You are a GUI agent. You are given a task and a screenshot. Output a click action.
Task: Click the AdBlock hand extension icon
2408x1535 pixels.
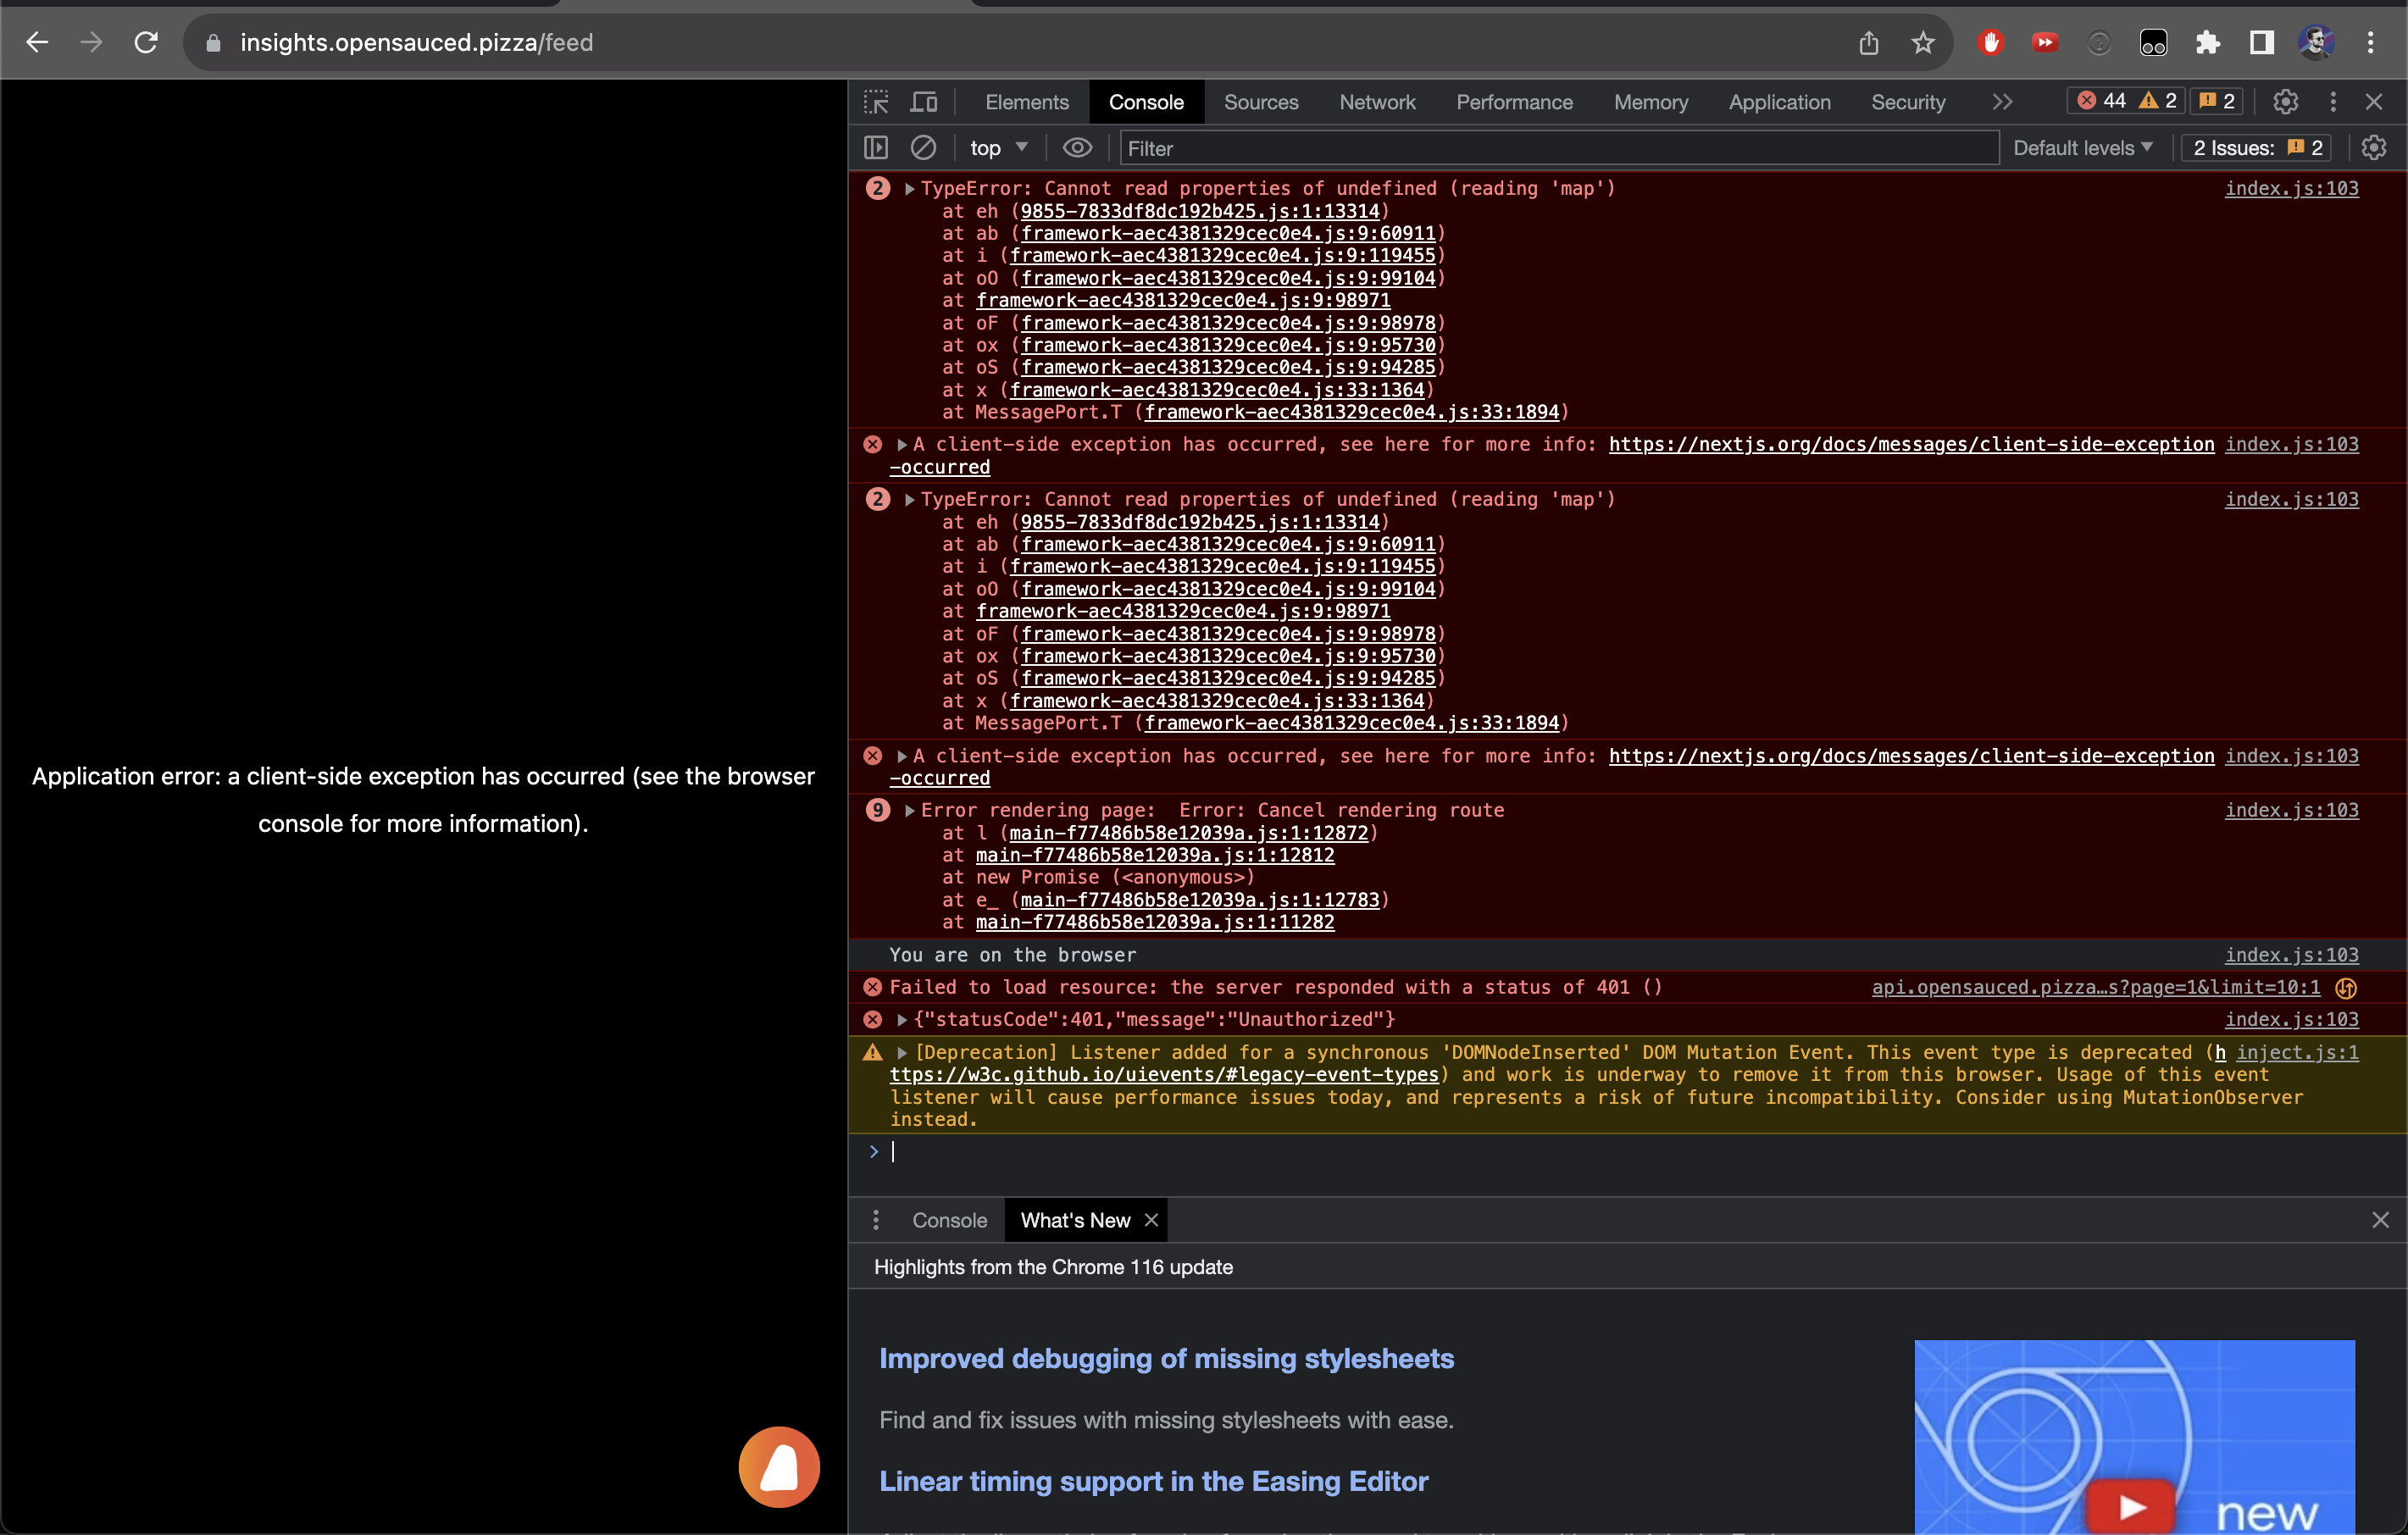click(1990, 42)
